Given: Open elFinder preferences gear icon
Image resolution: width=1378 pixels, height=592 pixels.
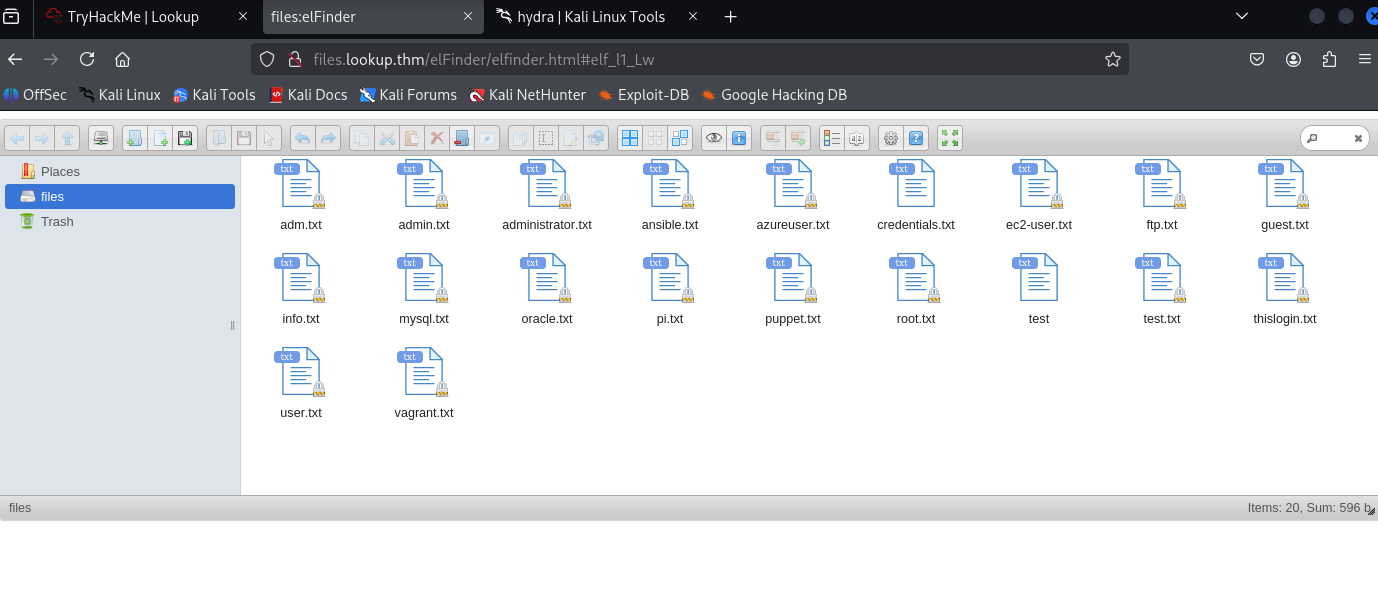Looking at the screenshot, I should click(x=891, y=138).
